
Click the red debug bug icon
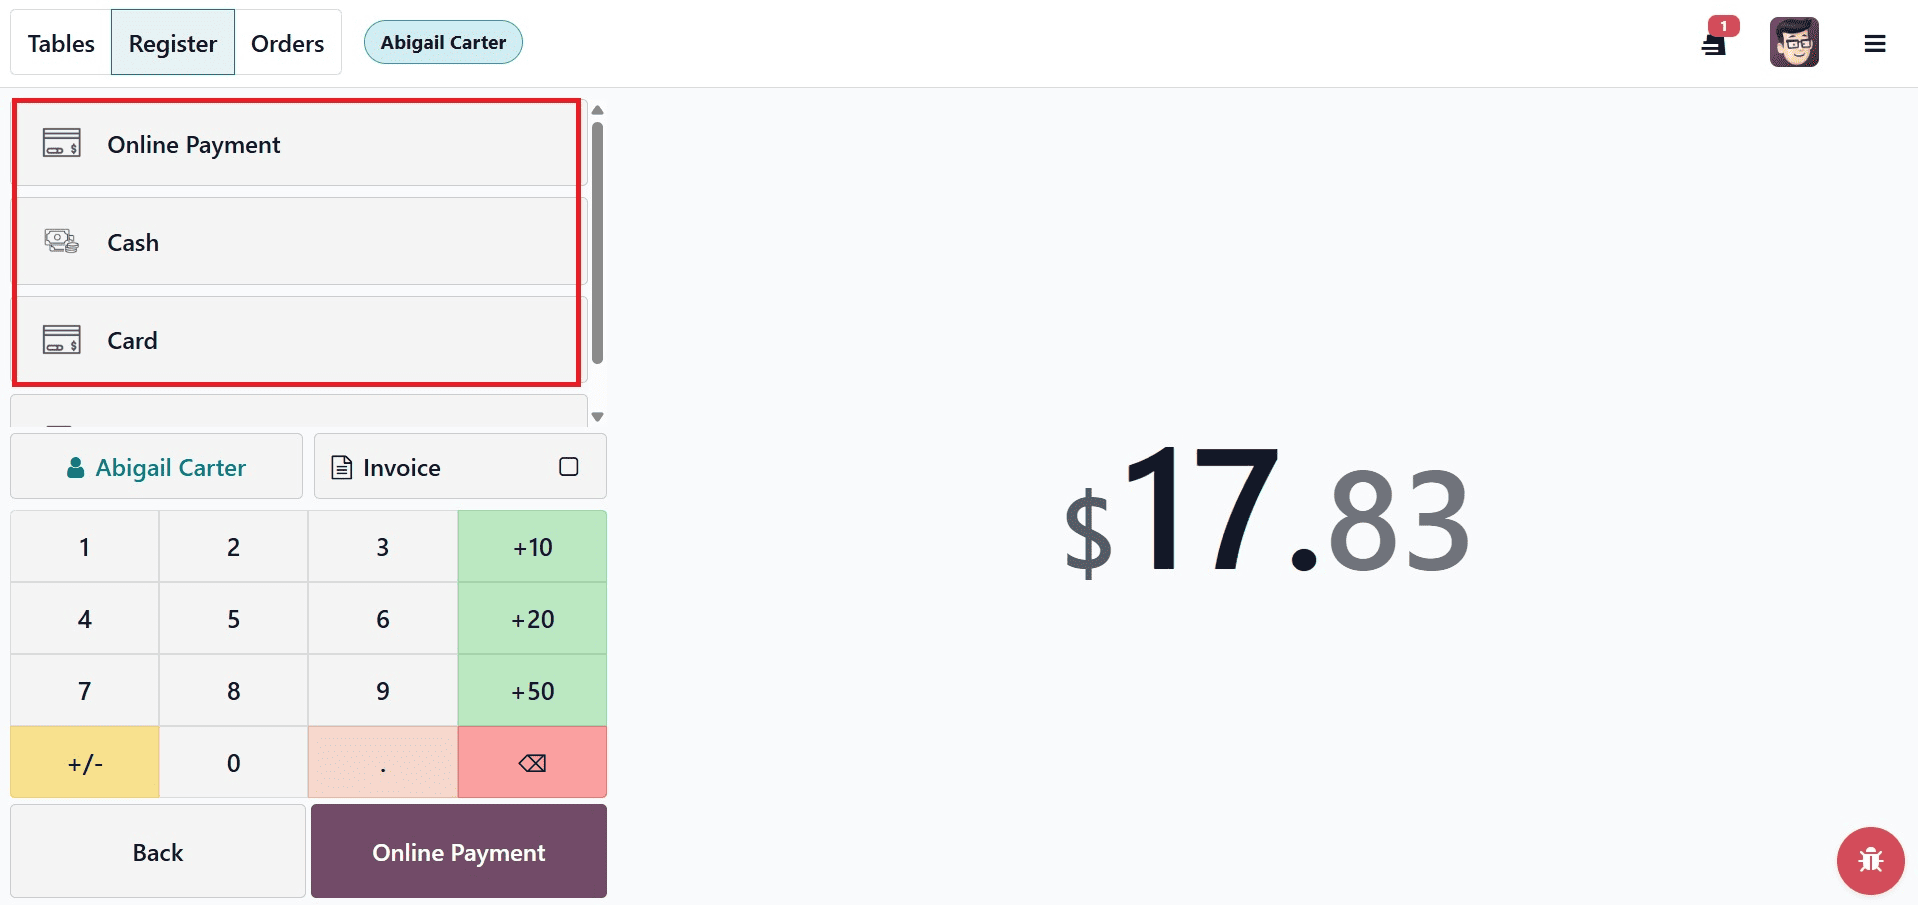[1870, 860]
